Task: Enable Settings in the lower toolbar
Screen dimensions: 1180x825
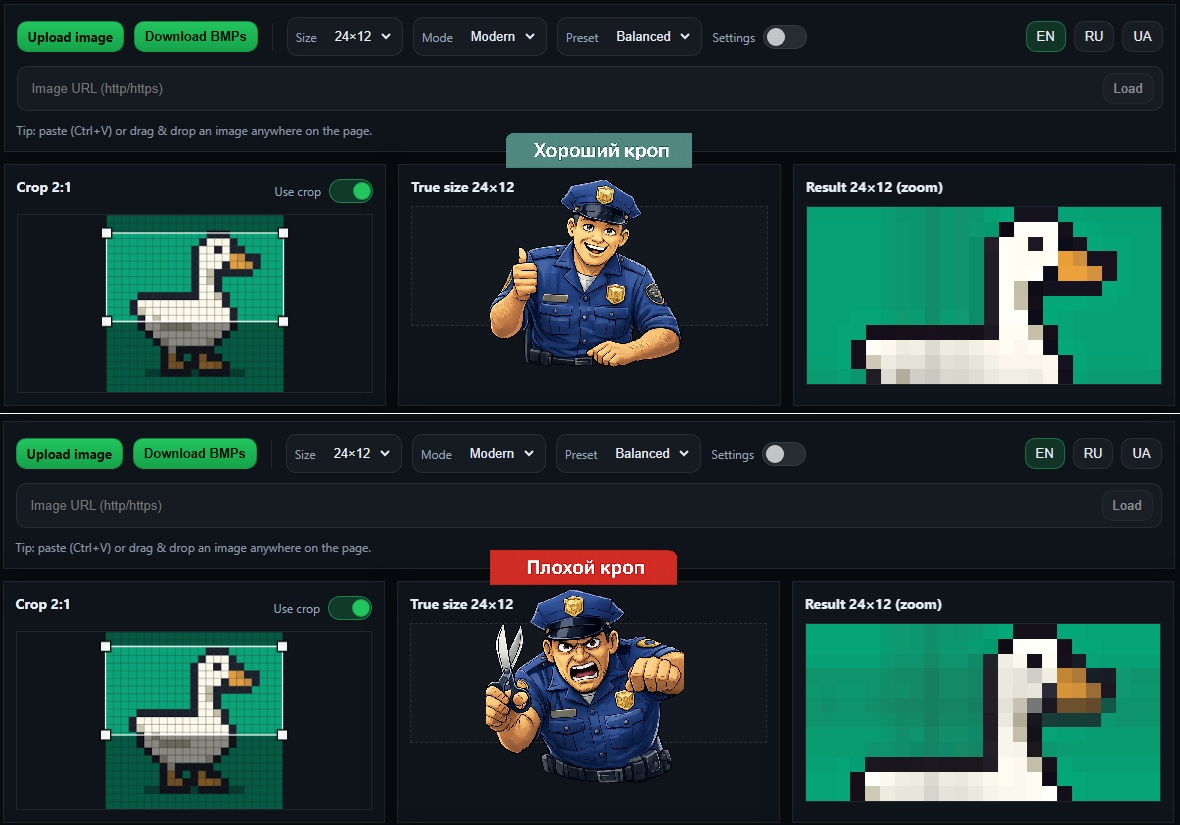Action: click(x=784, y=453)
